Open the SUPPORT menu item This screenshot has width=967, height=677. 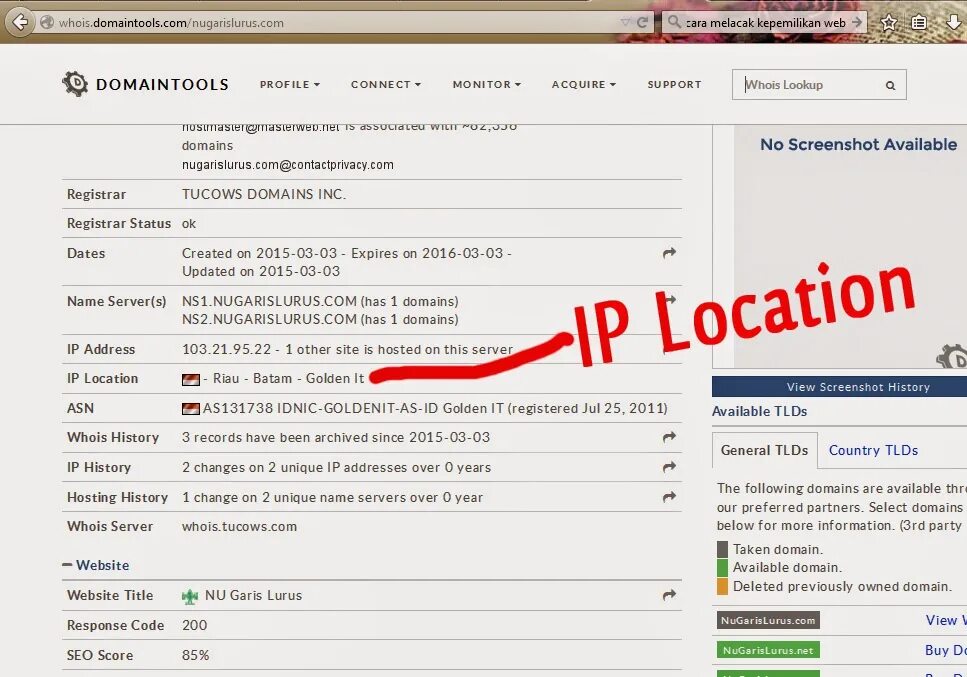tap(674, 84)
